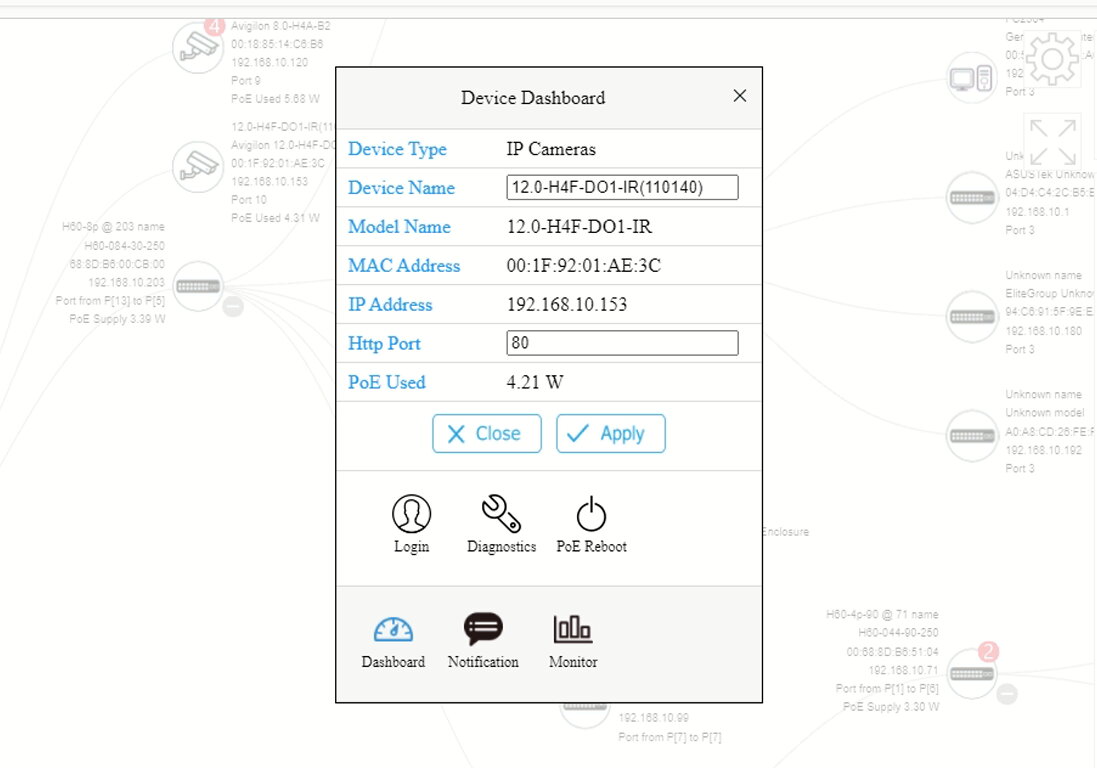1097x768 pixels.
Task: Open the topology settings gear
Action: [x=1052, y=59]
